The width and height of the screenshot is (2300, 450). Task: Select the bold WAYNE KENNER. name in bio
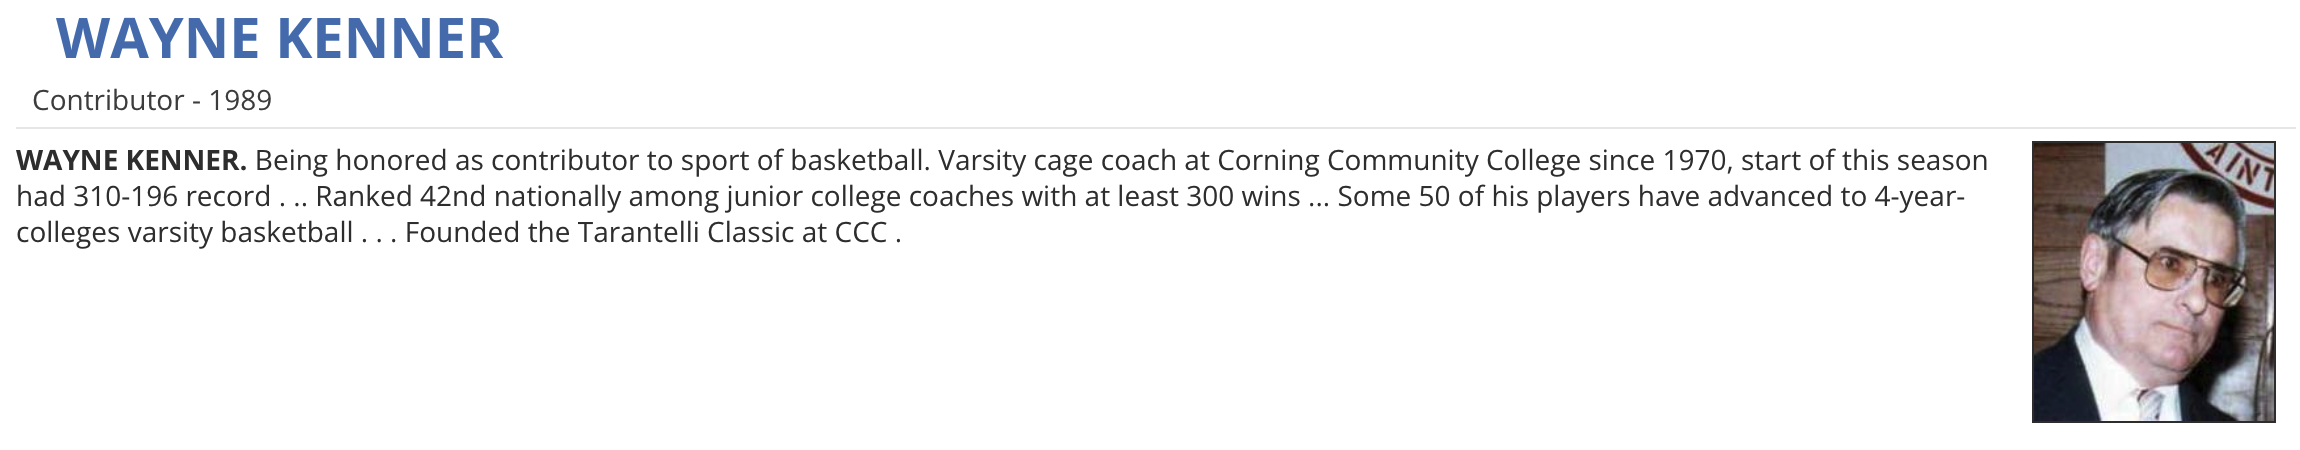(131, 160)
